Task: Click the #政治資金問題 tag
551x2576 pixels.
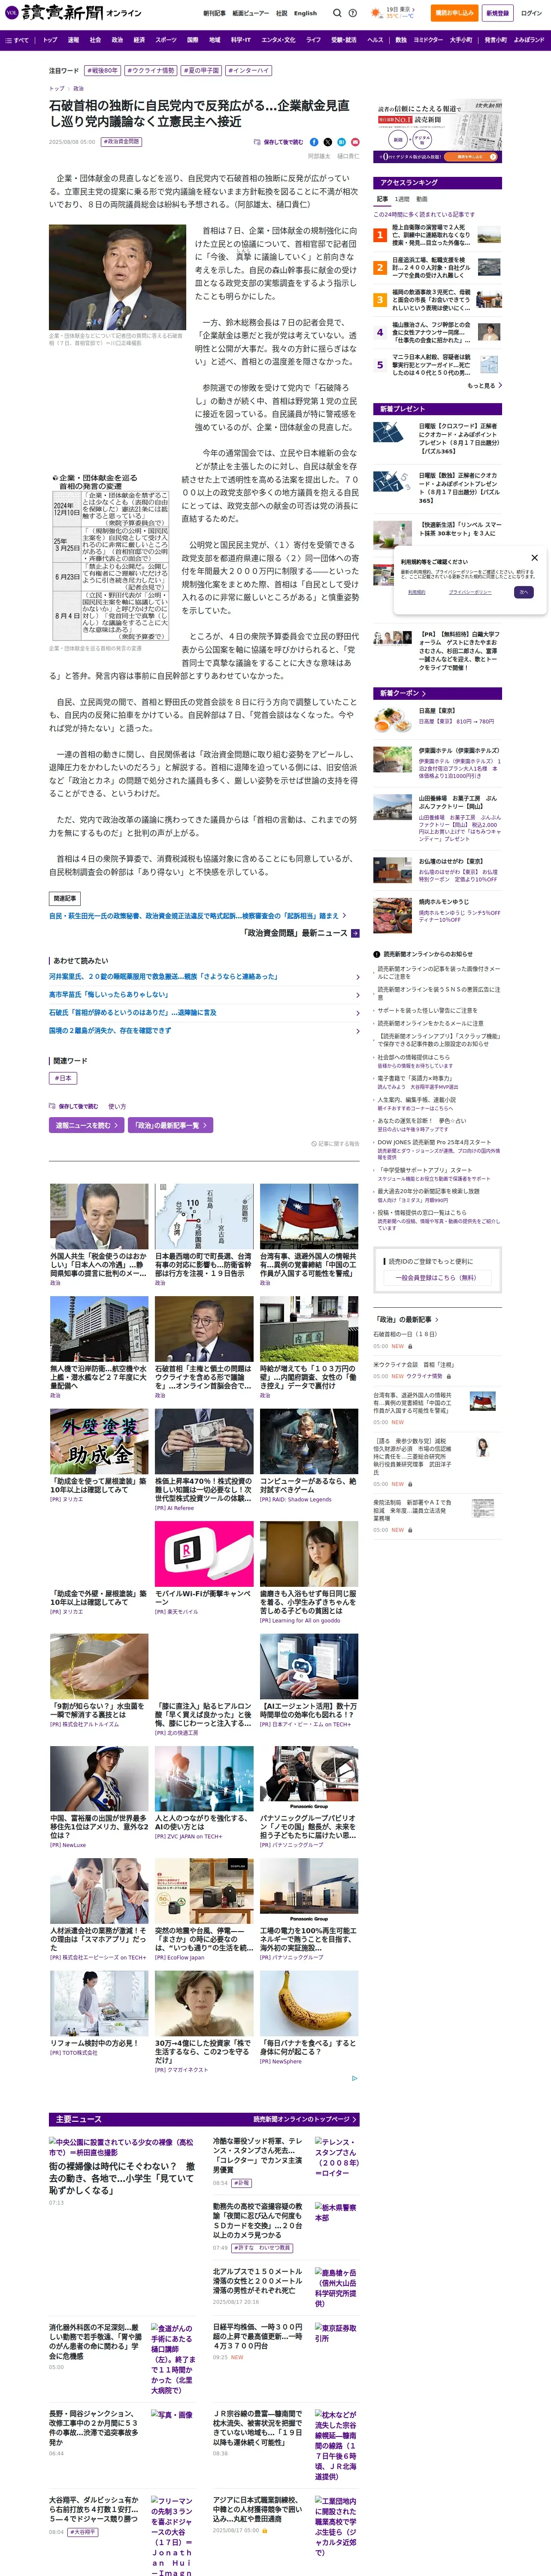Action: pos(121,142)
